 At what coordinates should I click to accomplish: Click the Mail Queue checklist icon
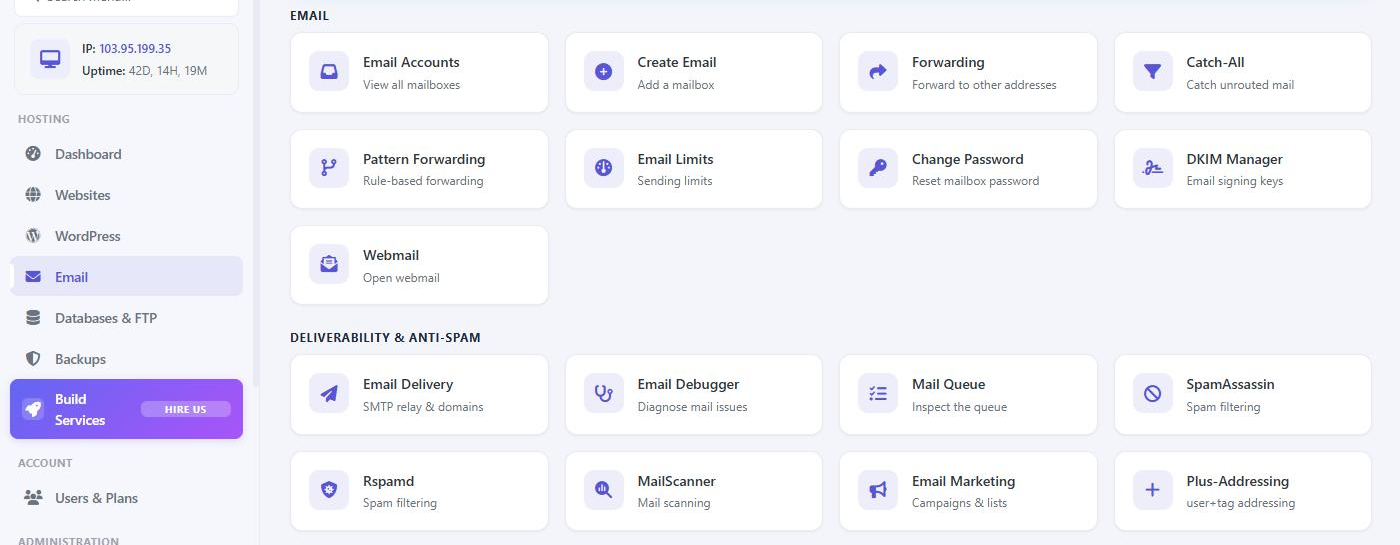click(878, 394)
